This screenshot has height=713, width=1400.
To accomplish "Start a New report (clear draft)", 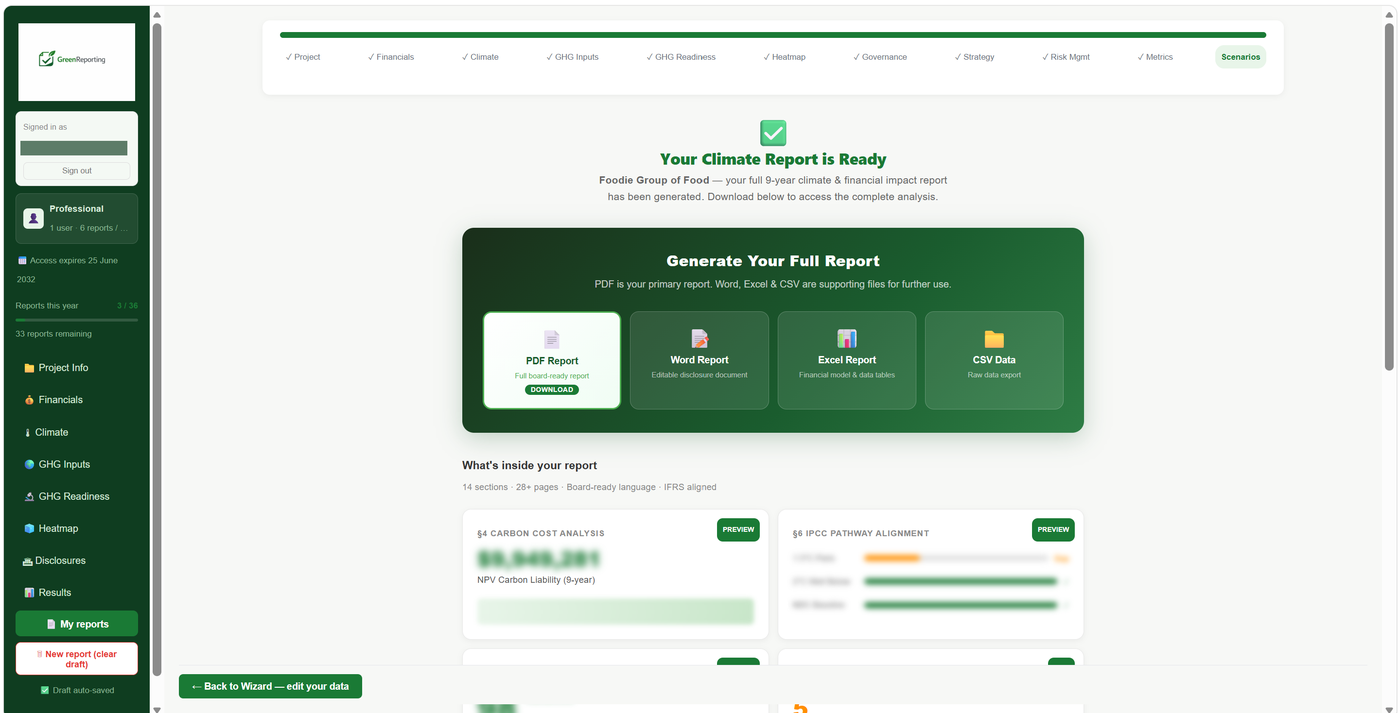I will coord(77,659).
